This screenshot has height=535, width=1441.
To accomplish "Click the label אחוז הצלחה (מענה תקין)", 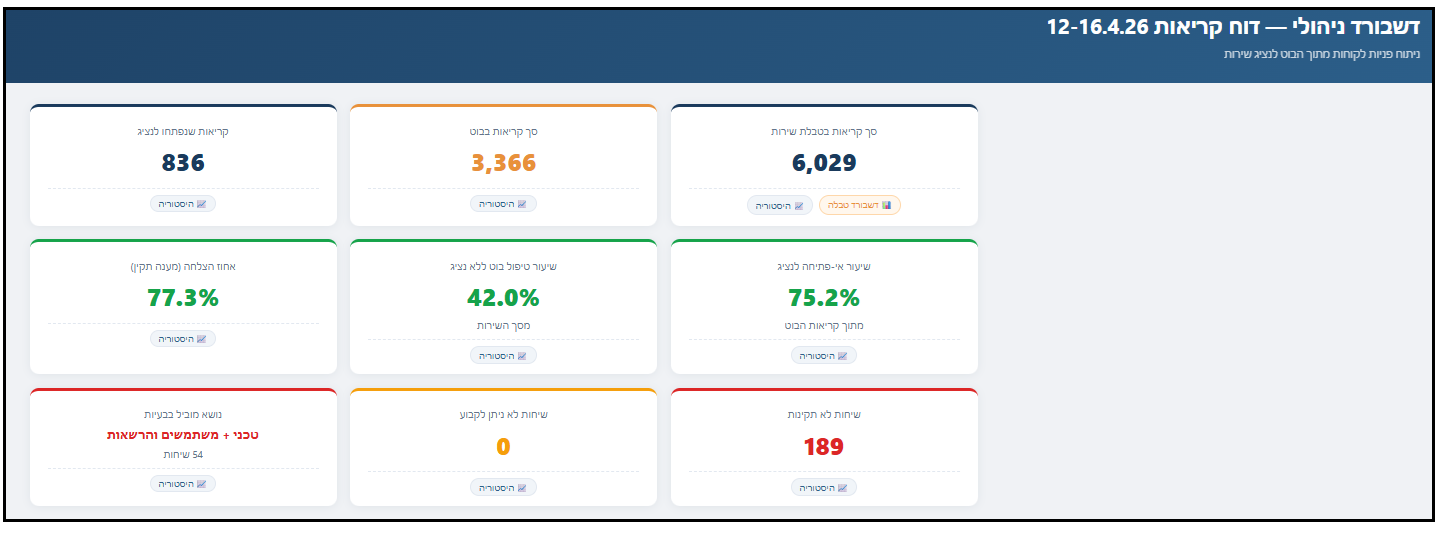I will pos(183,266).
